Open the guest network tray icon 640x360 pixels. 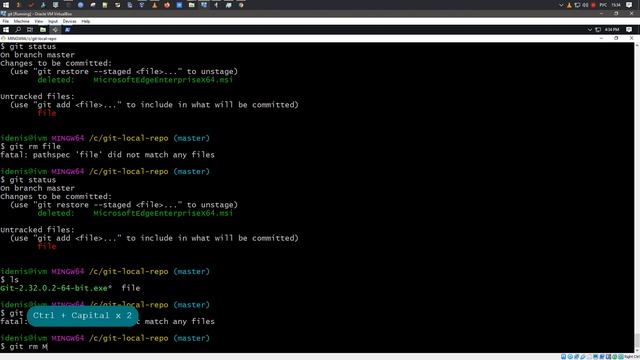pos(598,29)
